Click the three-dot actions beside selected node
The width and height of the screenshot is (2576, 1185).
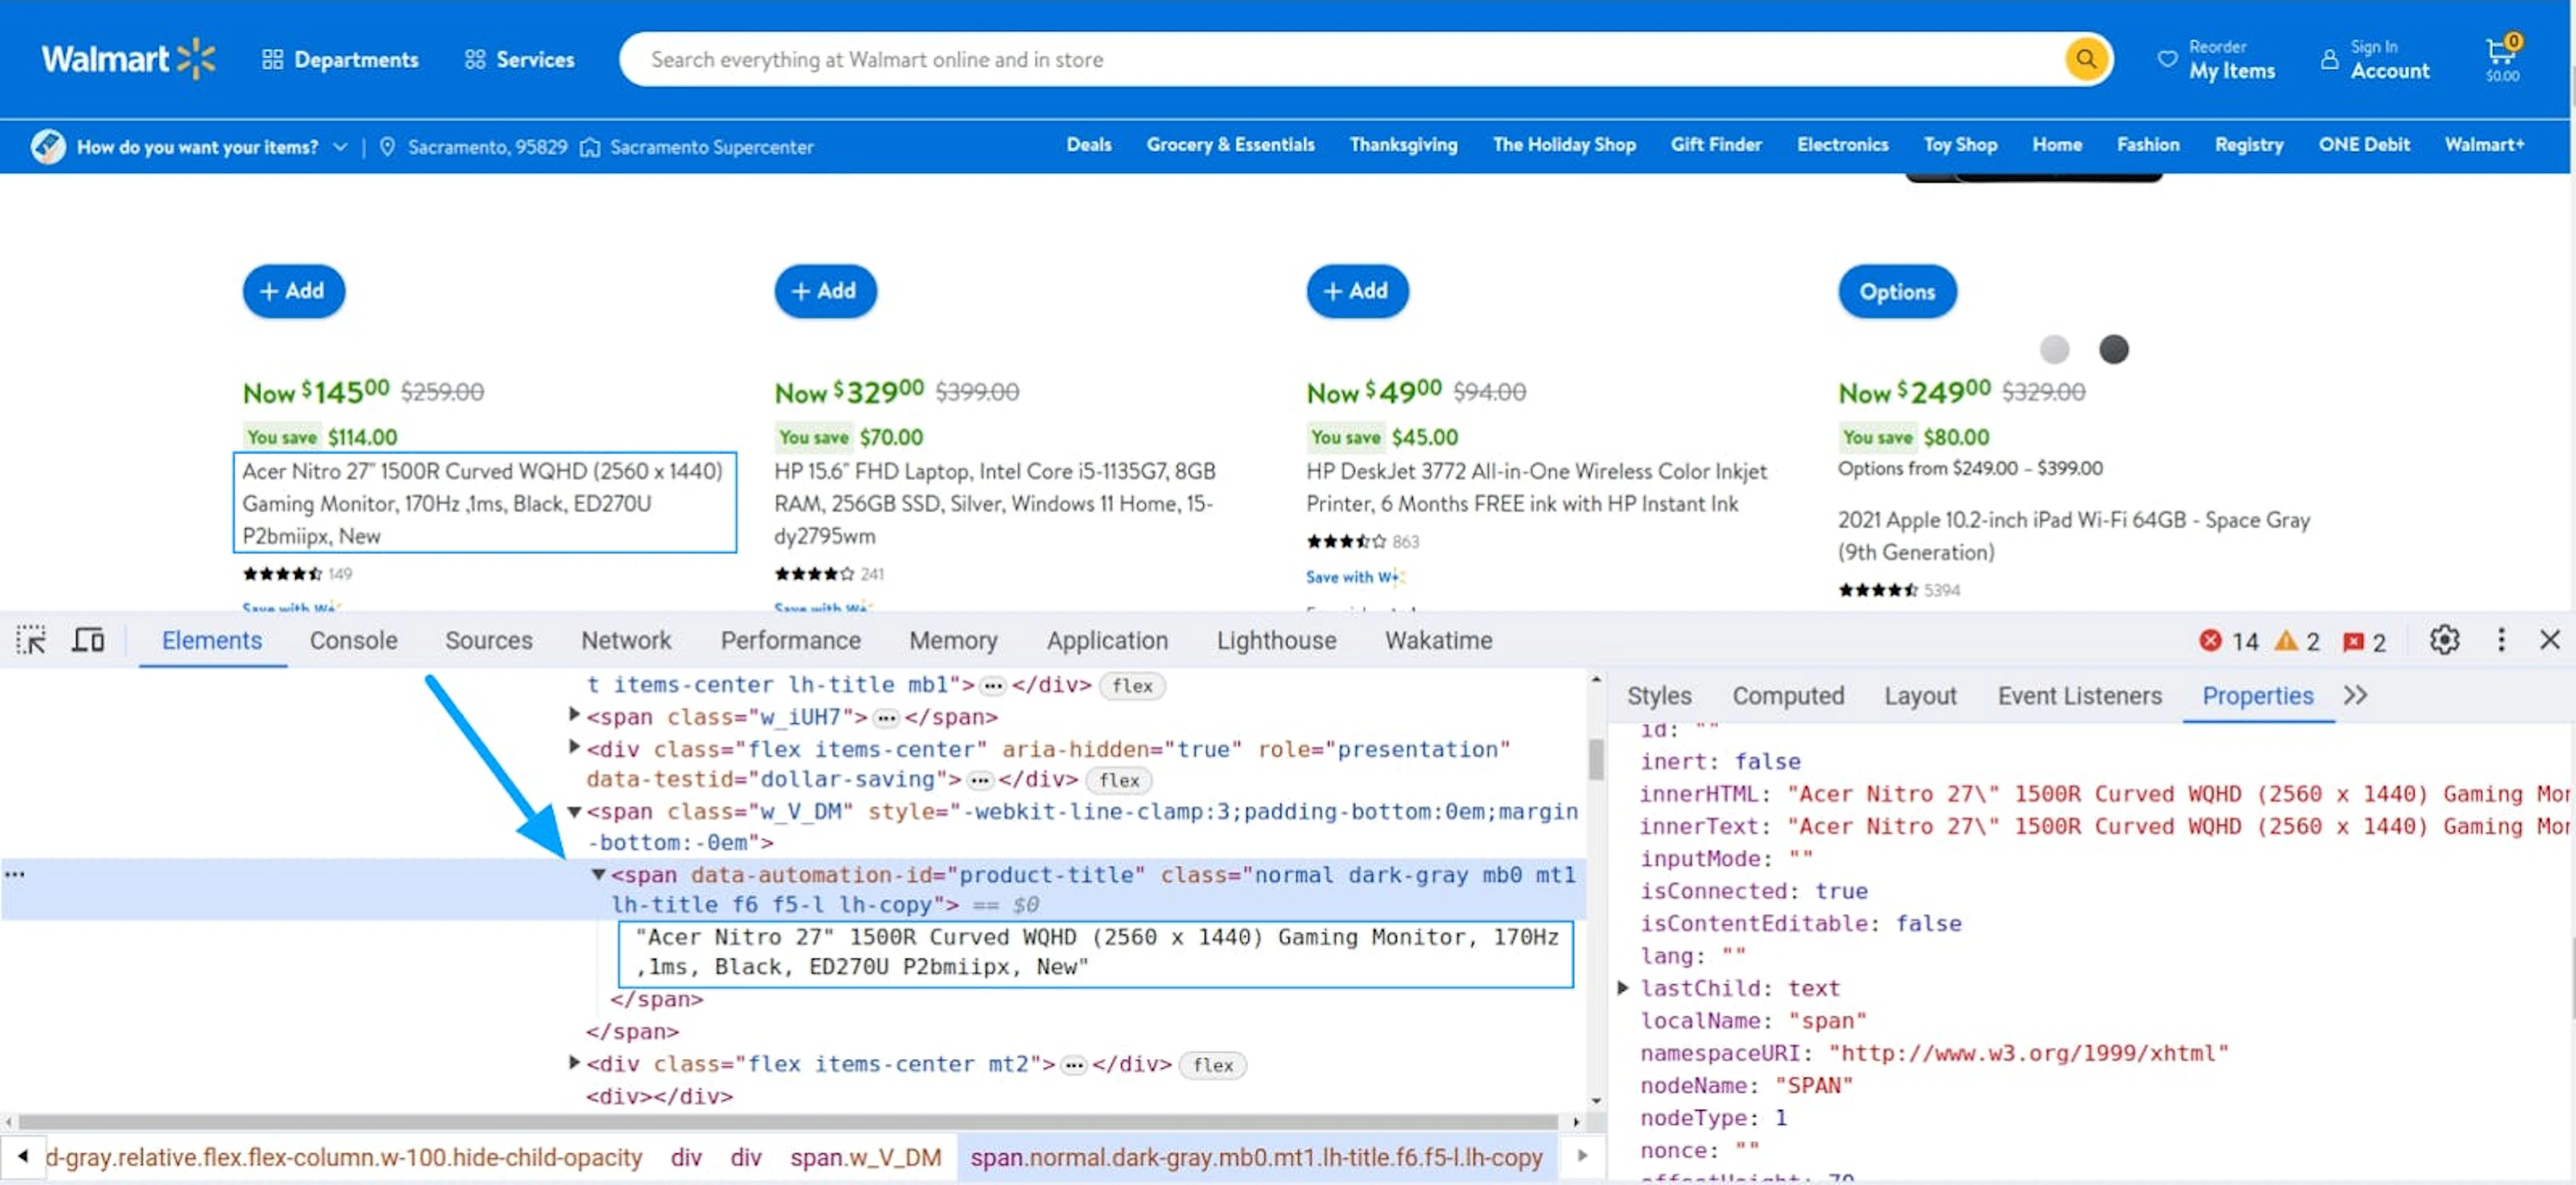(14, 874)
